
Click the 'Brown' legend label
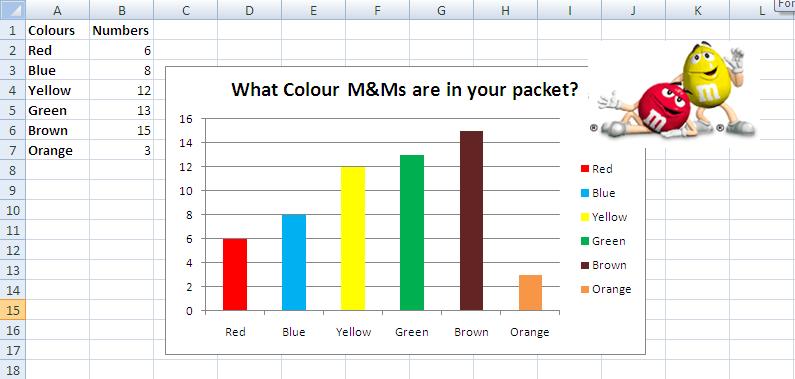pyautogui.click(x=609, y=266)
